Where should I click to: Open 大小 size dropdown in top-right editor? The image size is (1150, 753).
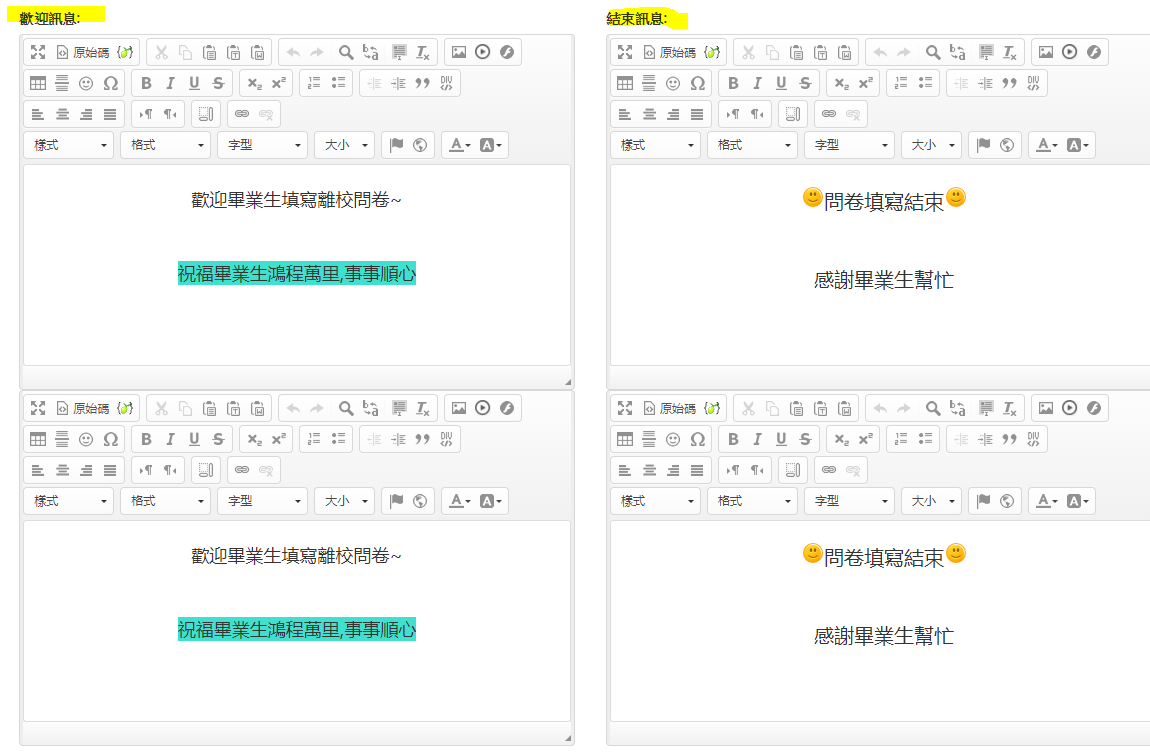(x=931, y=145)
